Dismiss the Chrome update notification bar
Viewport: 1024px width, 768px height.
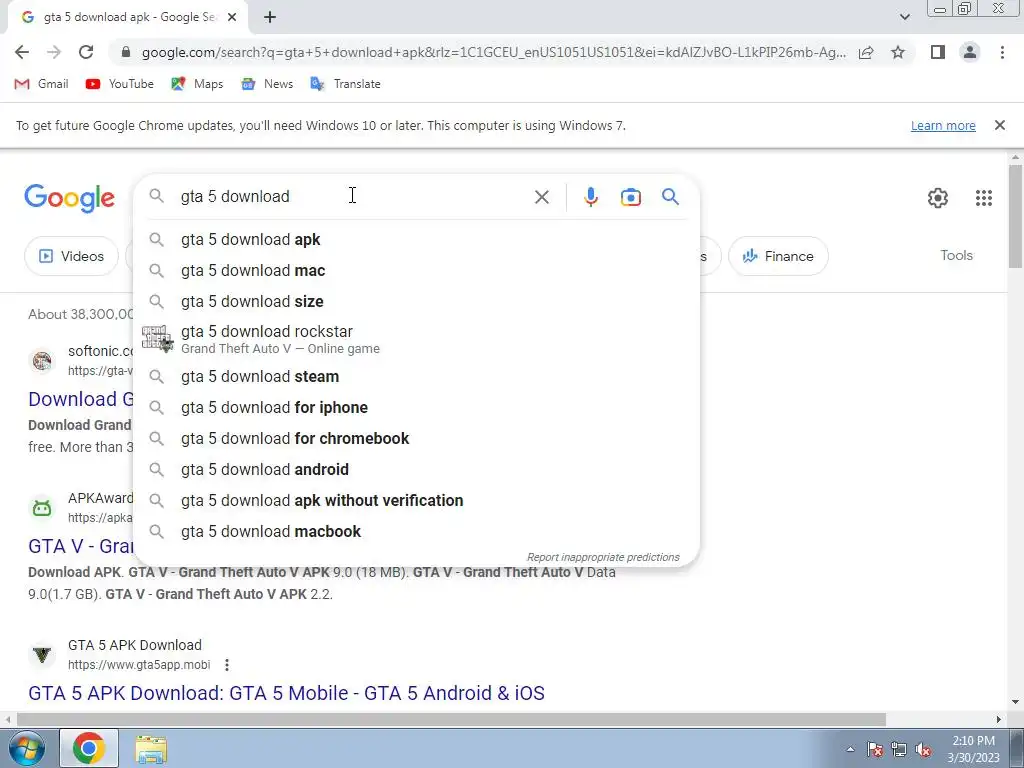[x=999, y=125]
